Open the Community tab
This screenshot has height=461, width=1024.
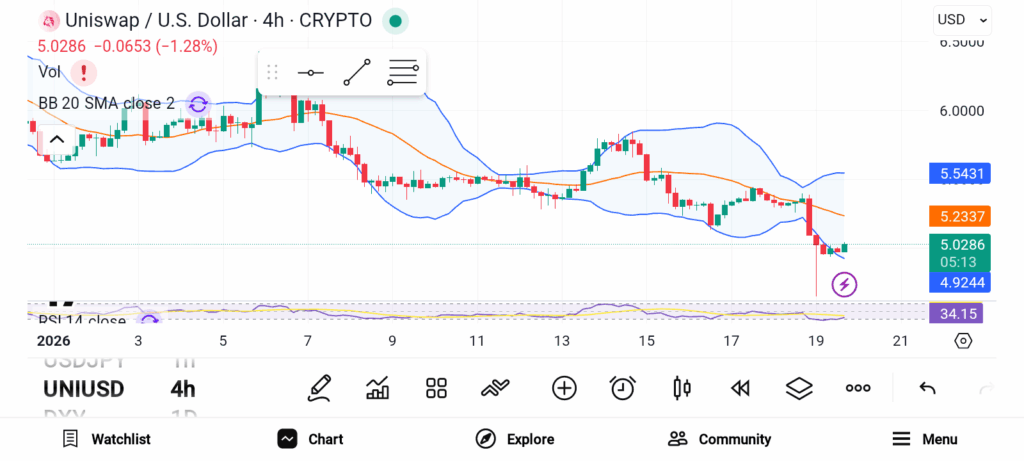pos(720,439)
